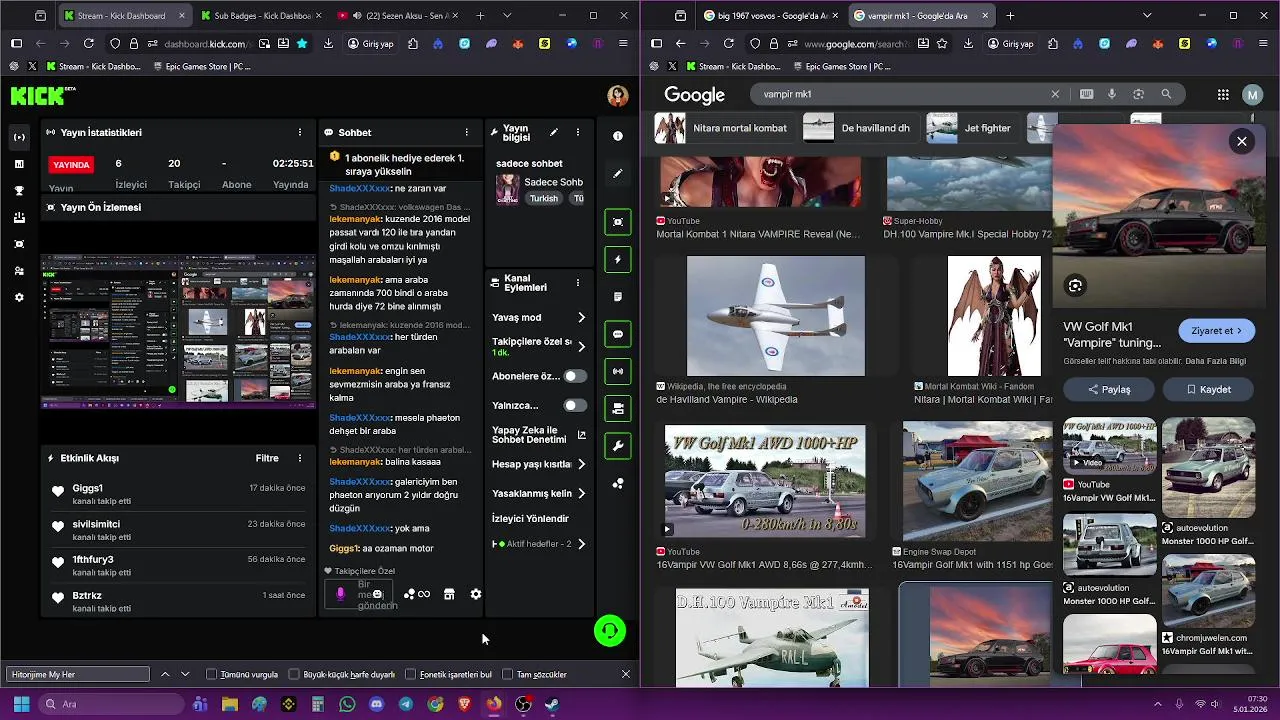Image resolution: width=1280 pixels, height=720 pixels.
Task: Edit stream info with the pencil icon
Action: pos(553,132)
